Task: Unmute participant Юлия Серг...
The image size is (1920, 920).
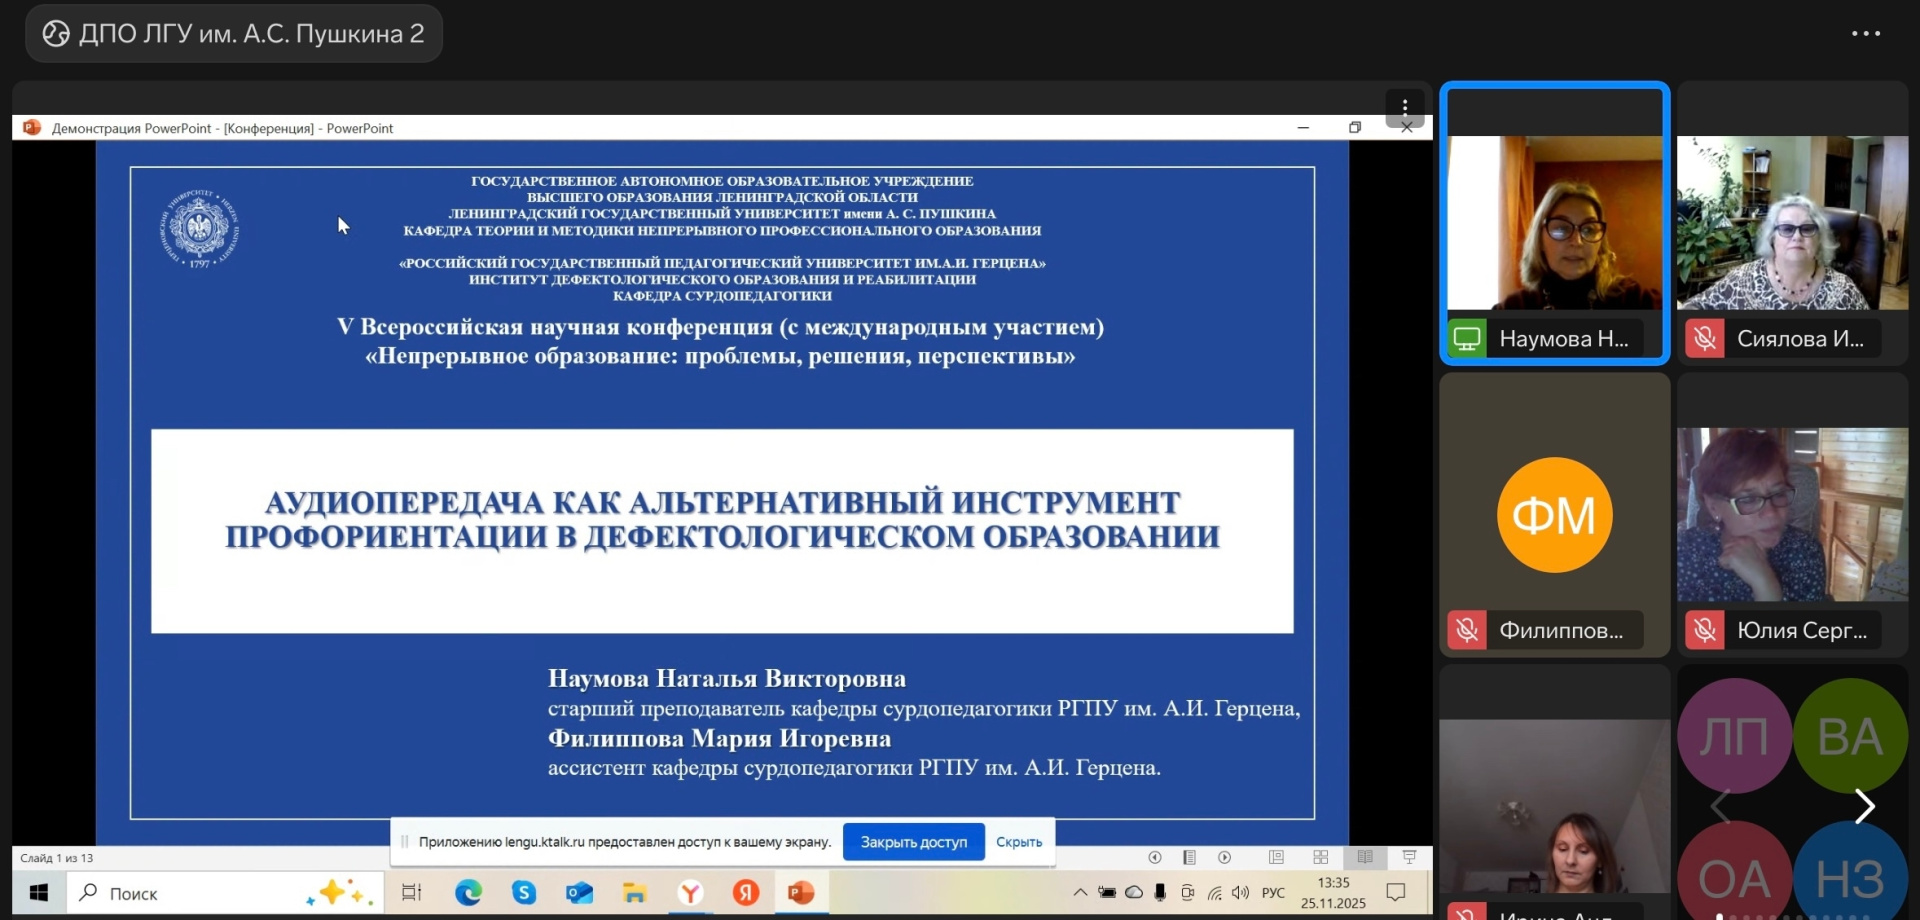Action: coord(1706,630)
